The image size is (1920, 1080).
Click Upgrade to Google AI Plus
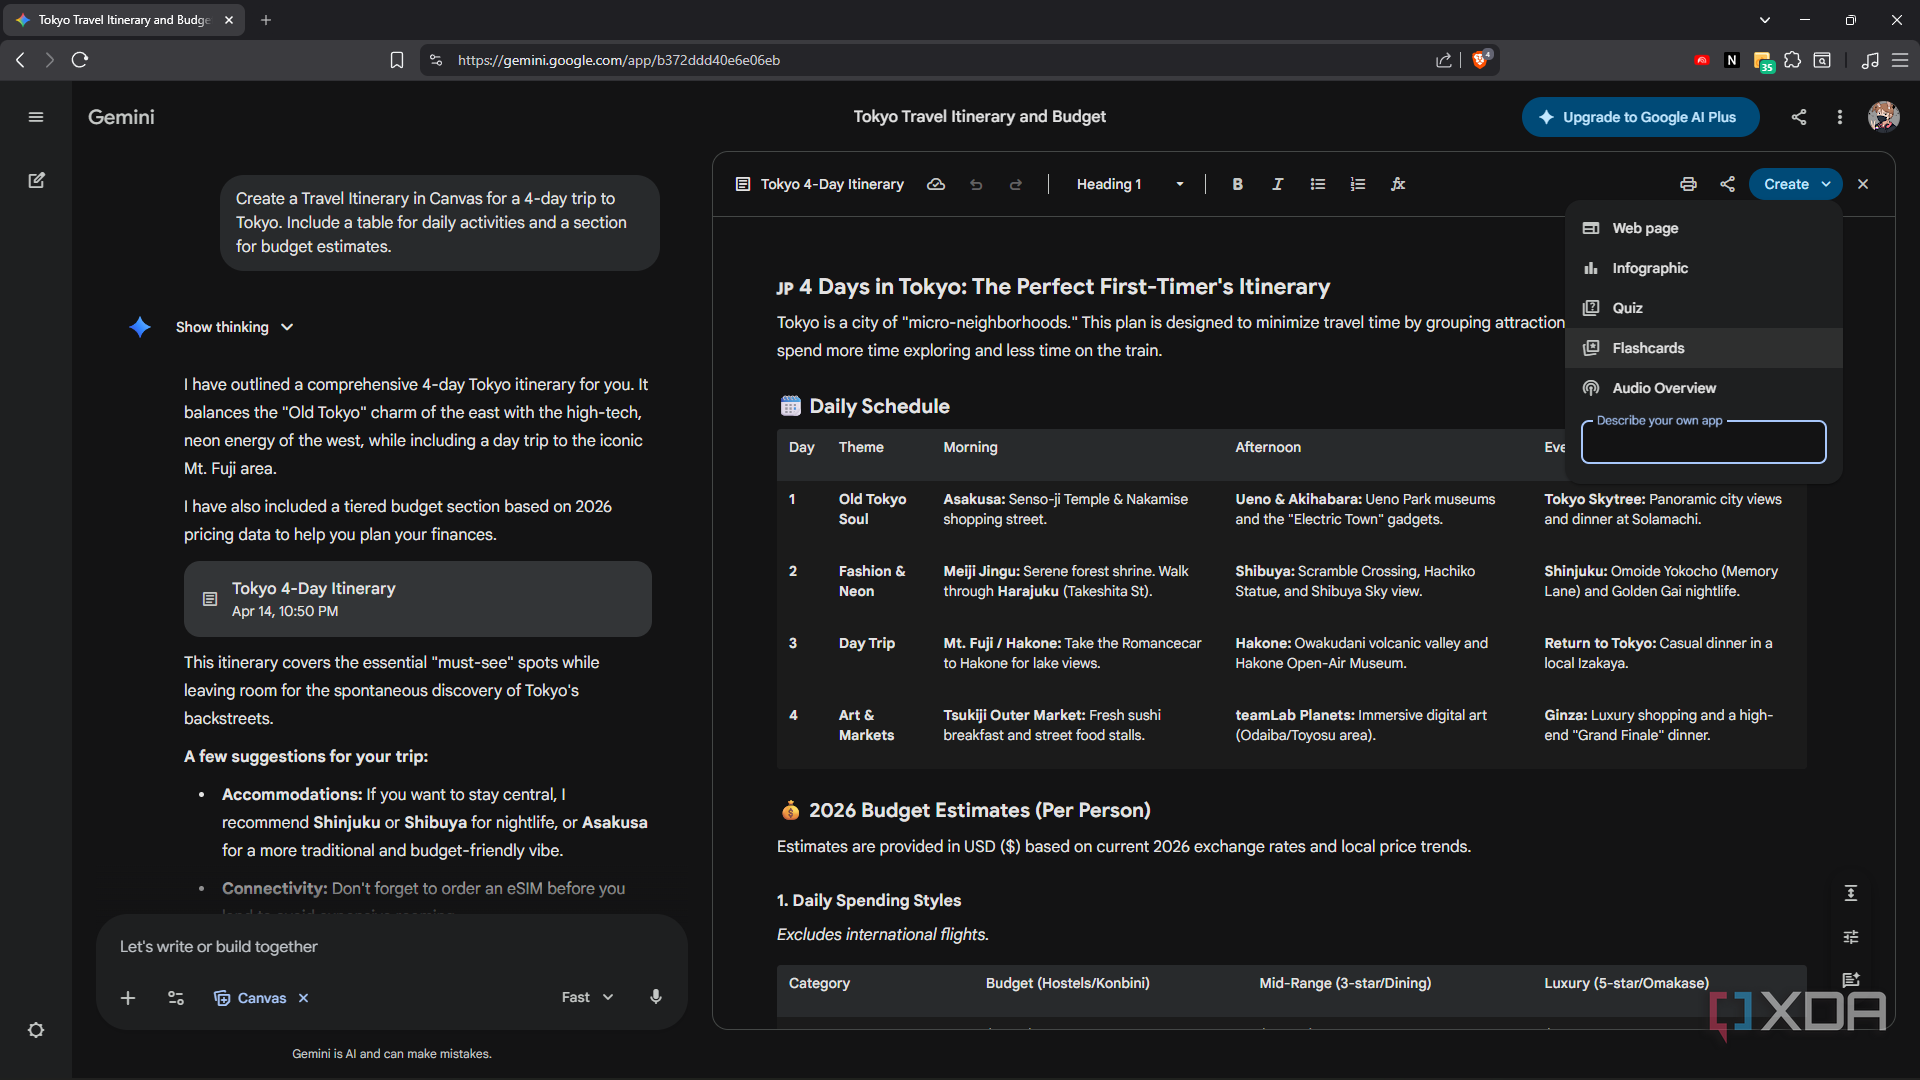coord(1640,117)
